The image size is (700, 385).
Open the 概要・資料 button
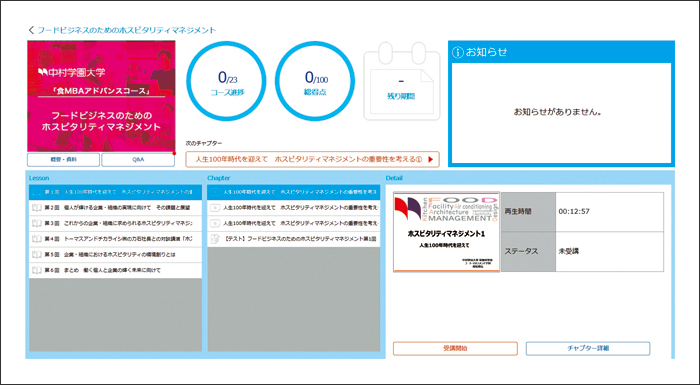click(x=63, y=159)
